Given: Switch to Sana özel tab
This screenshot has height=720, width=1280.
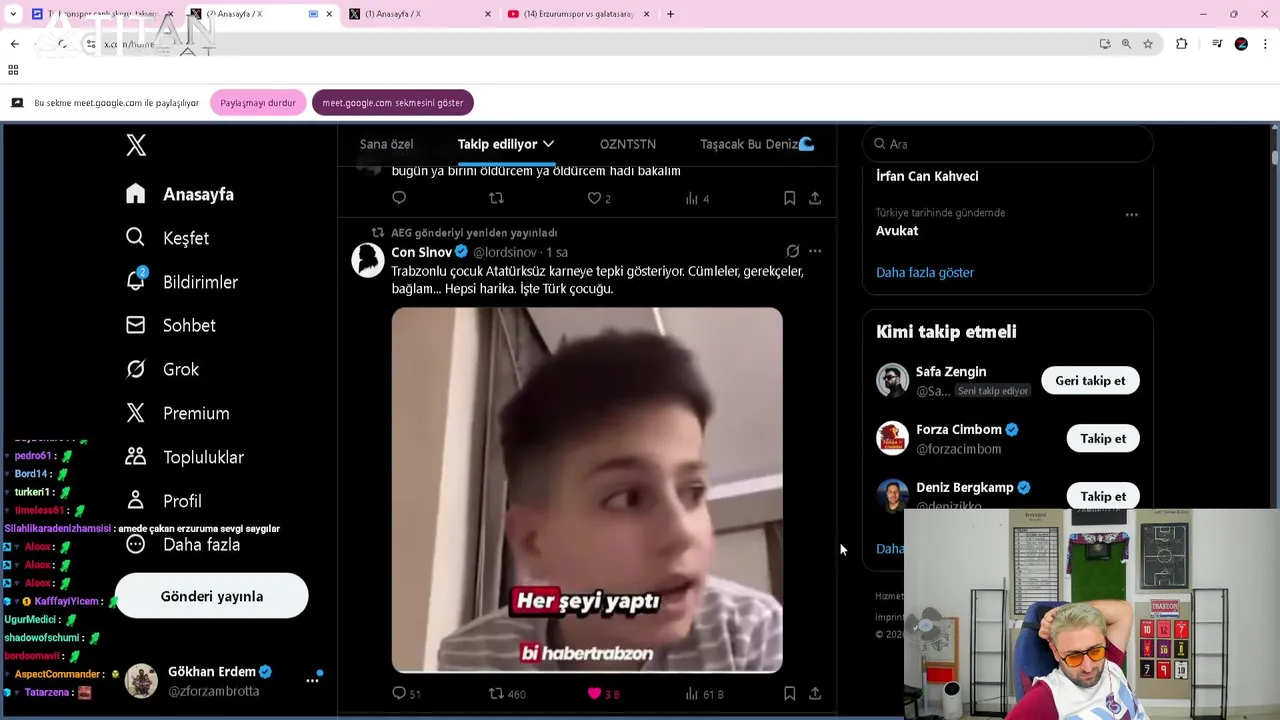Looking at the screenshot, I should [x=386, y=144].
